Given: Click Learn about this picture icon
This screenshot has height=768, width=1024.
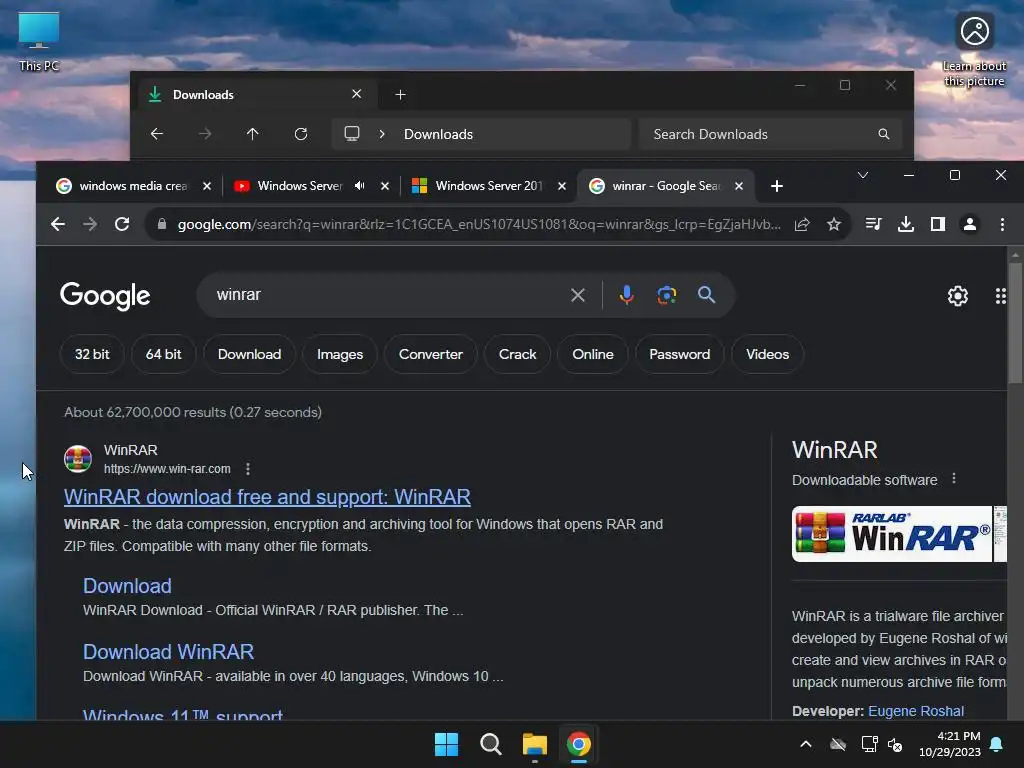Looking at the screenshot, I should point(974,49).
